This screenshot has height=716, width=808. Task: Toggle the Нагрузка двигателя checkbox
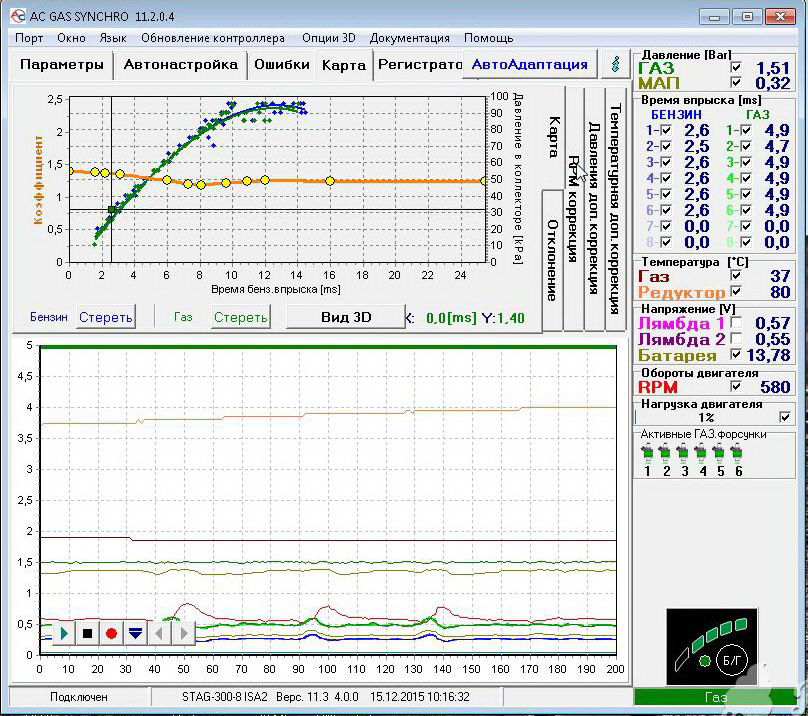[785, 417]
